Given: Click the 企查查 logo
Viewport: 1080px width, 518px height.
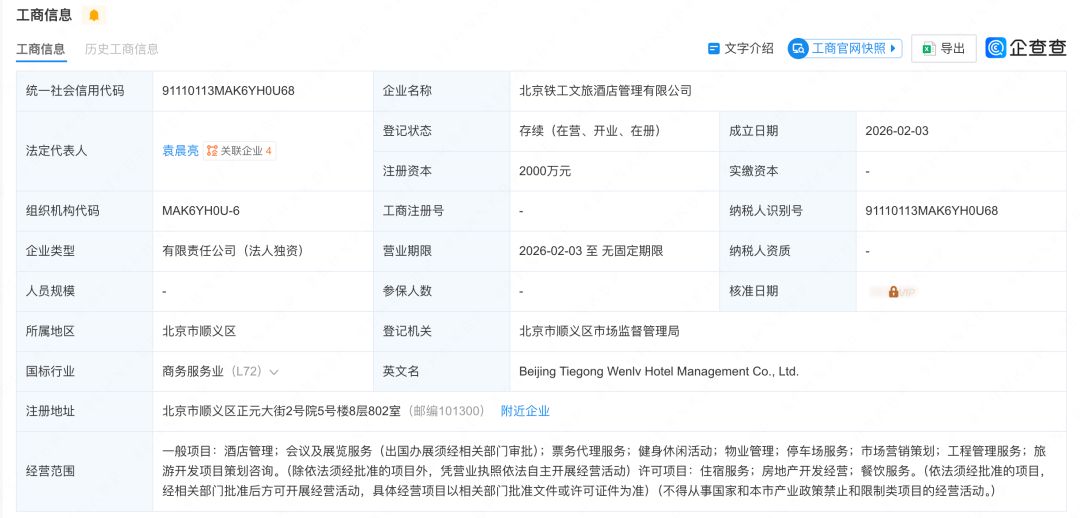Looking at the screenshot, I should (1025, 48).
